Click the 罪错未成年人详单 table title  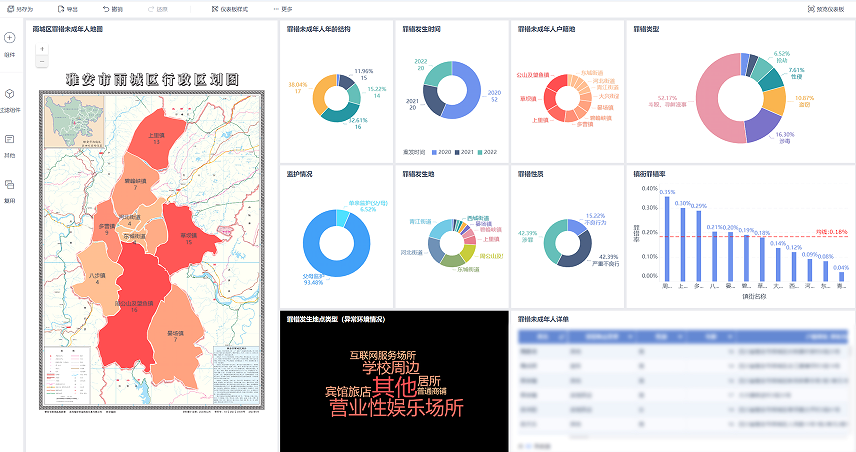pos(543,319)
